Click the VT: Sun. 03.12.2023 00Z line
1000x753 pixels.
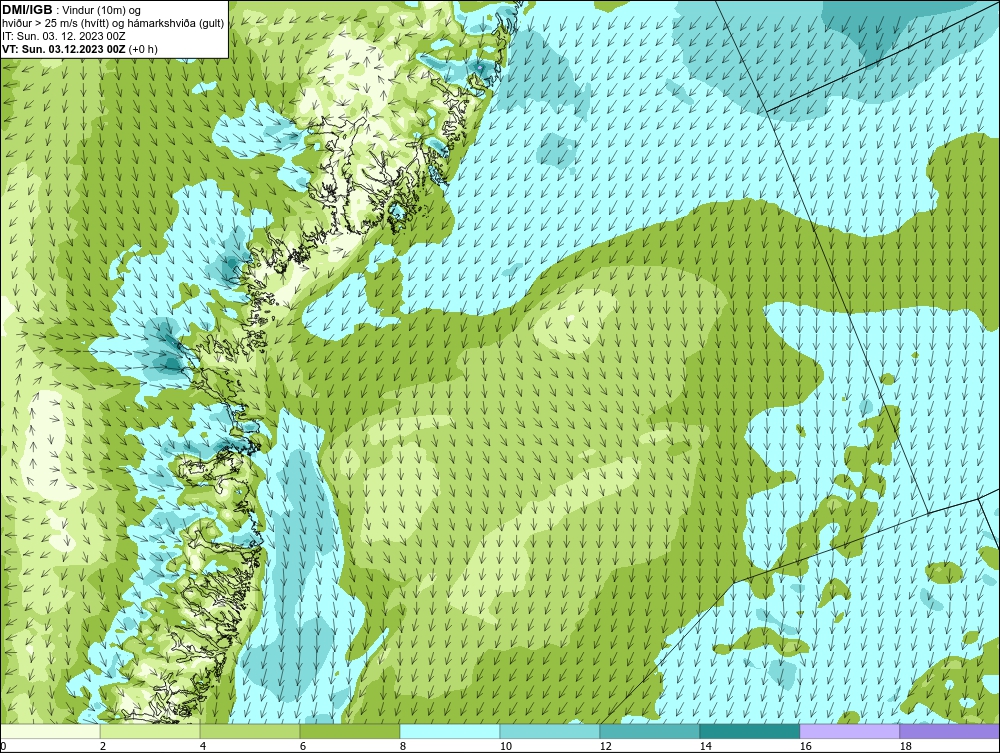80,48
